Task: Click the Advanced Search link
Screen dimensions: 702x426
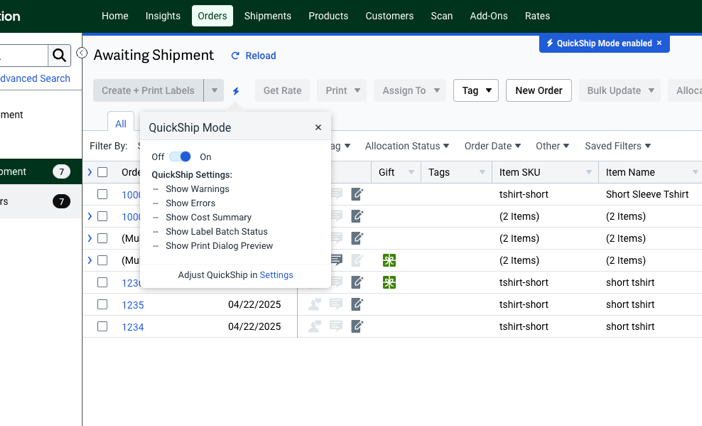Action: (x=35, y=78)
